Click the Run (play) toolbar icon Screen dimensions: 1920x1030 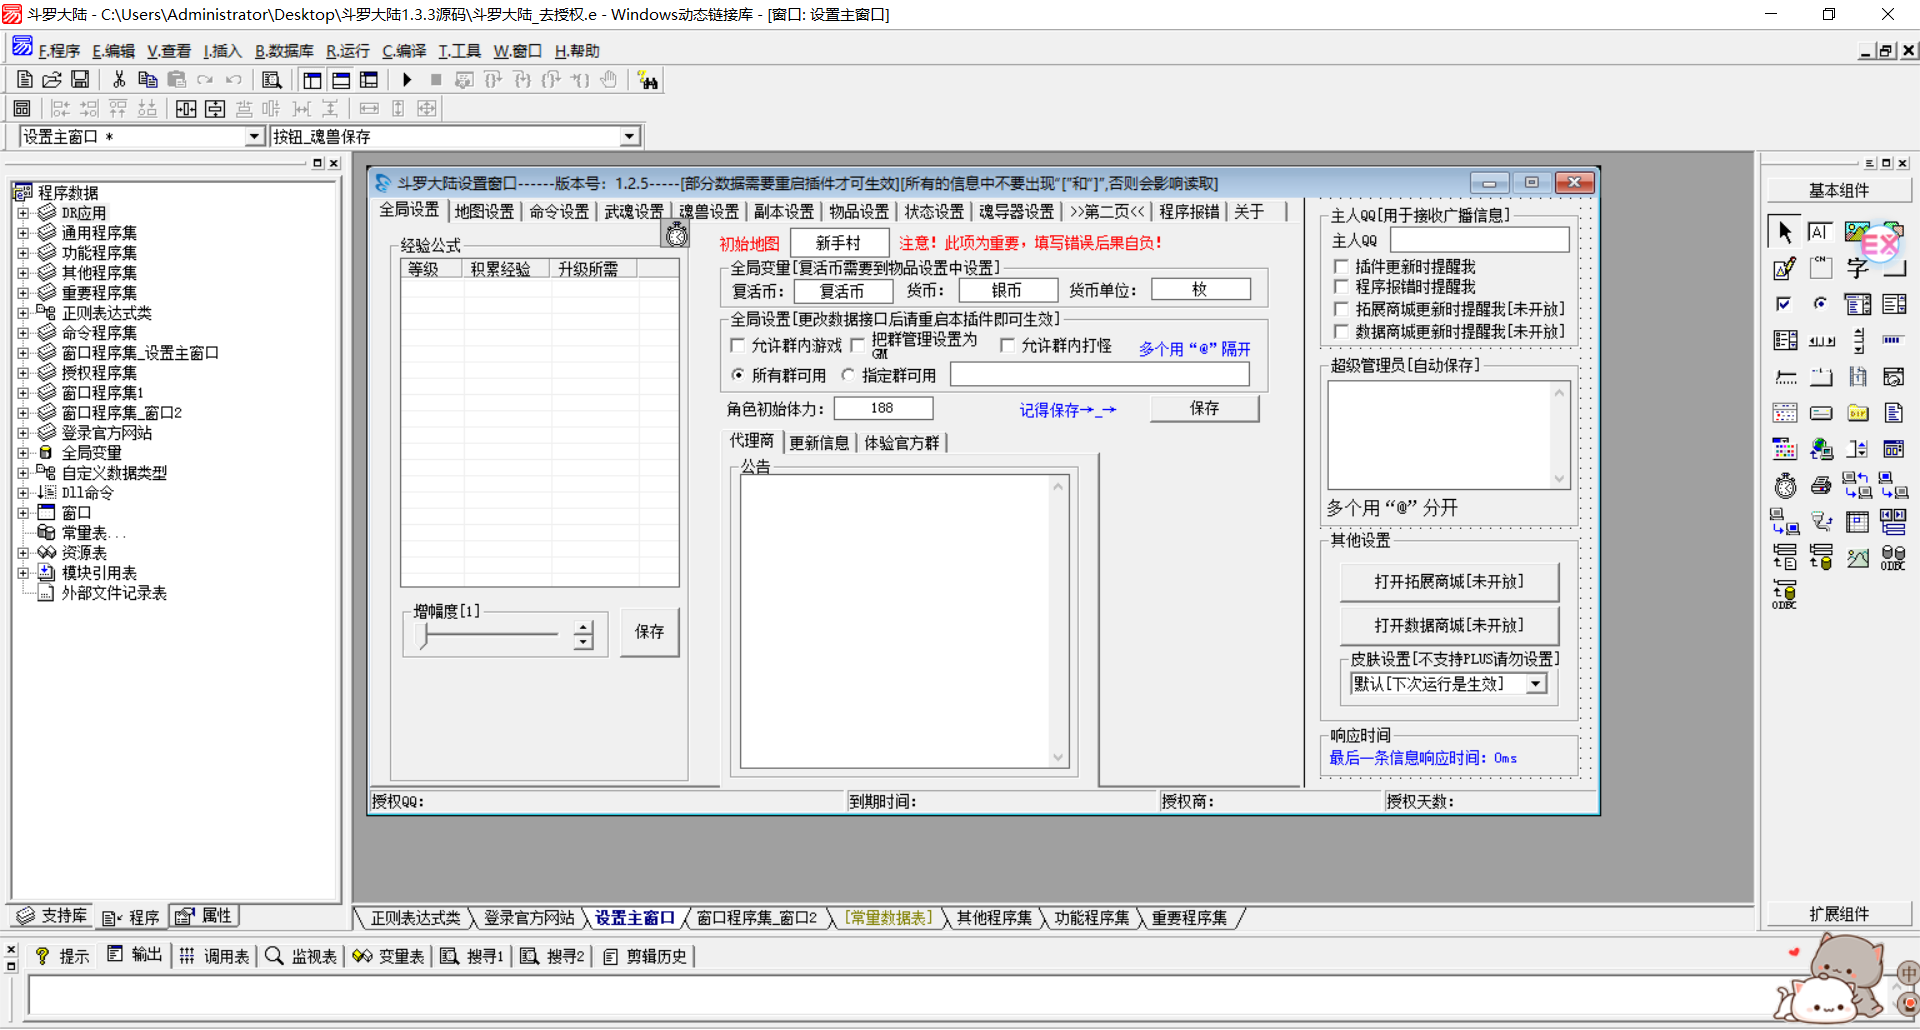(407, 80)
